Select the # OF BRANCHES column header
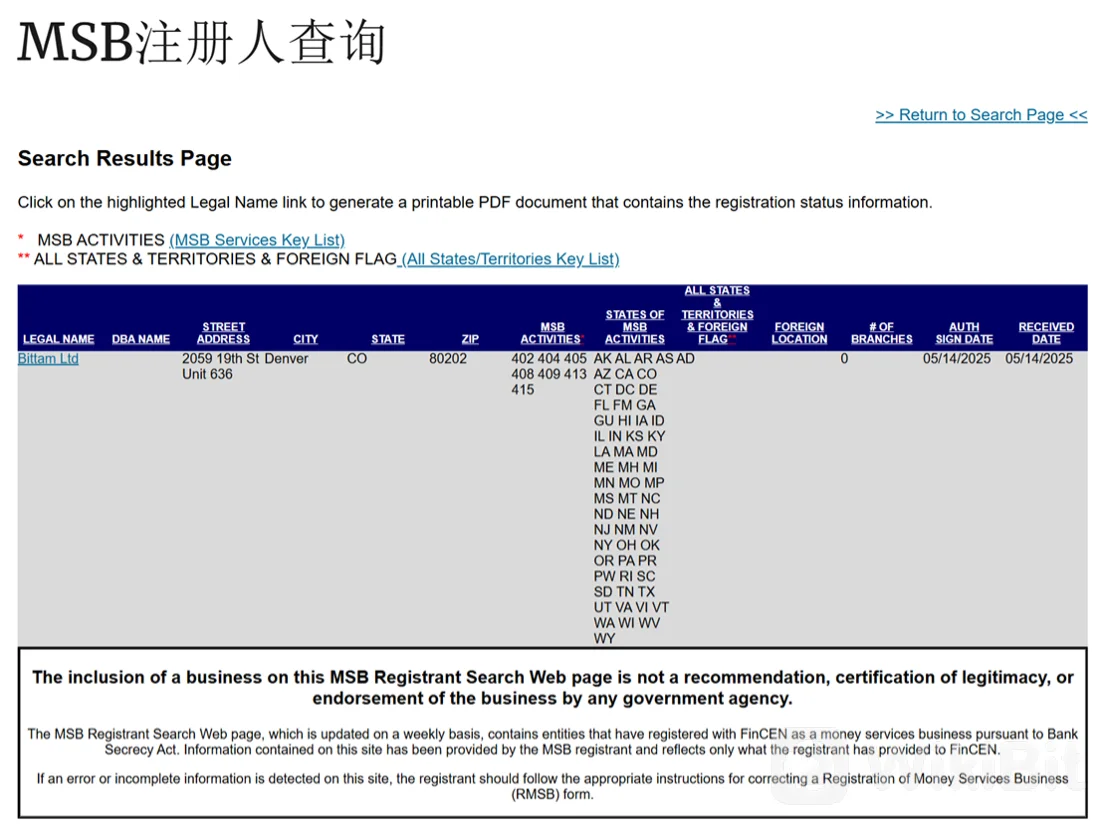 pyautogui.click(x=881, y=333)
